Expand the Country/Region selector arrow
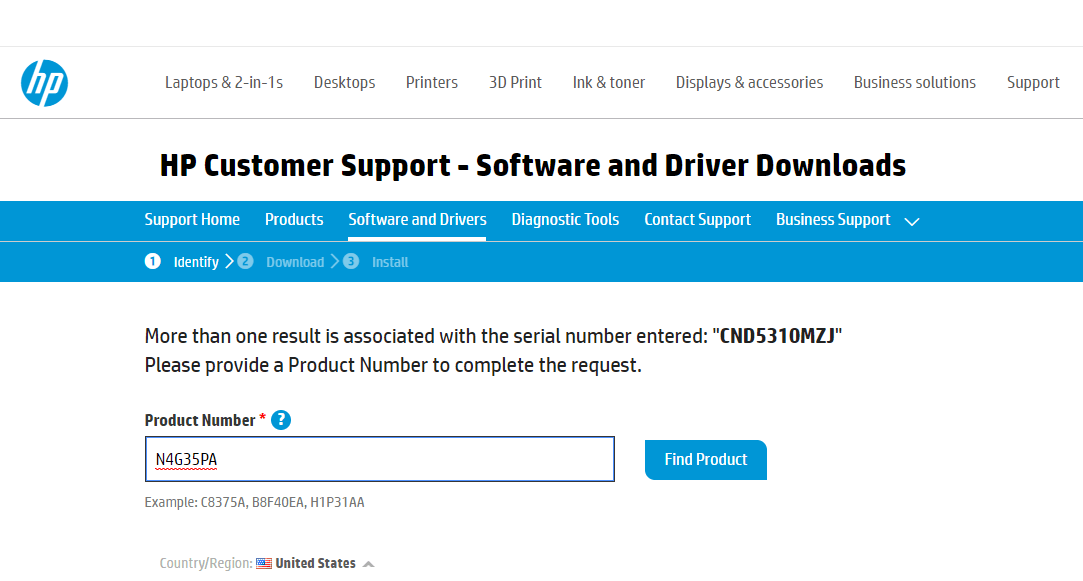This screenshot has width=1083, height=581. click(x=368, y=564)
